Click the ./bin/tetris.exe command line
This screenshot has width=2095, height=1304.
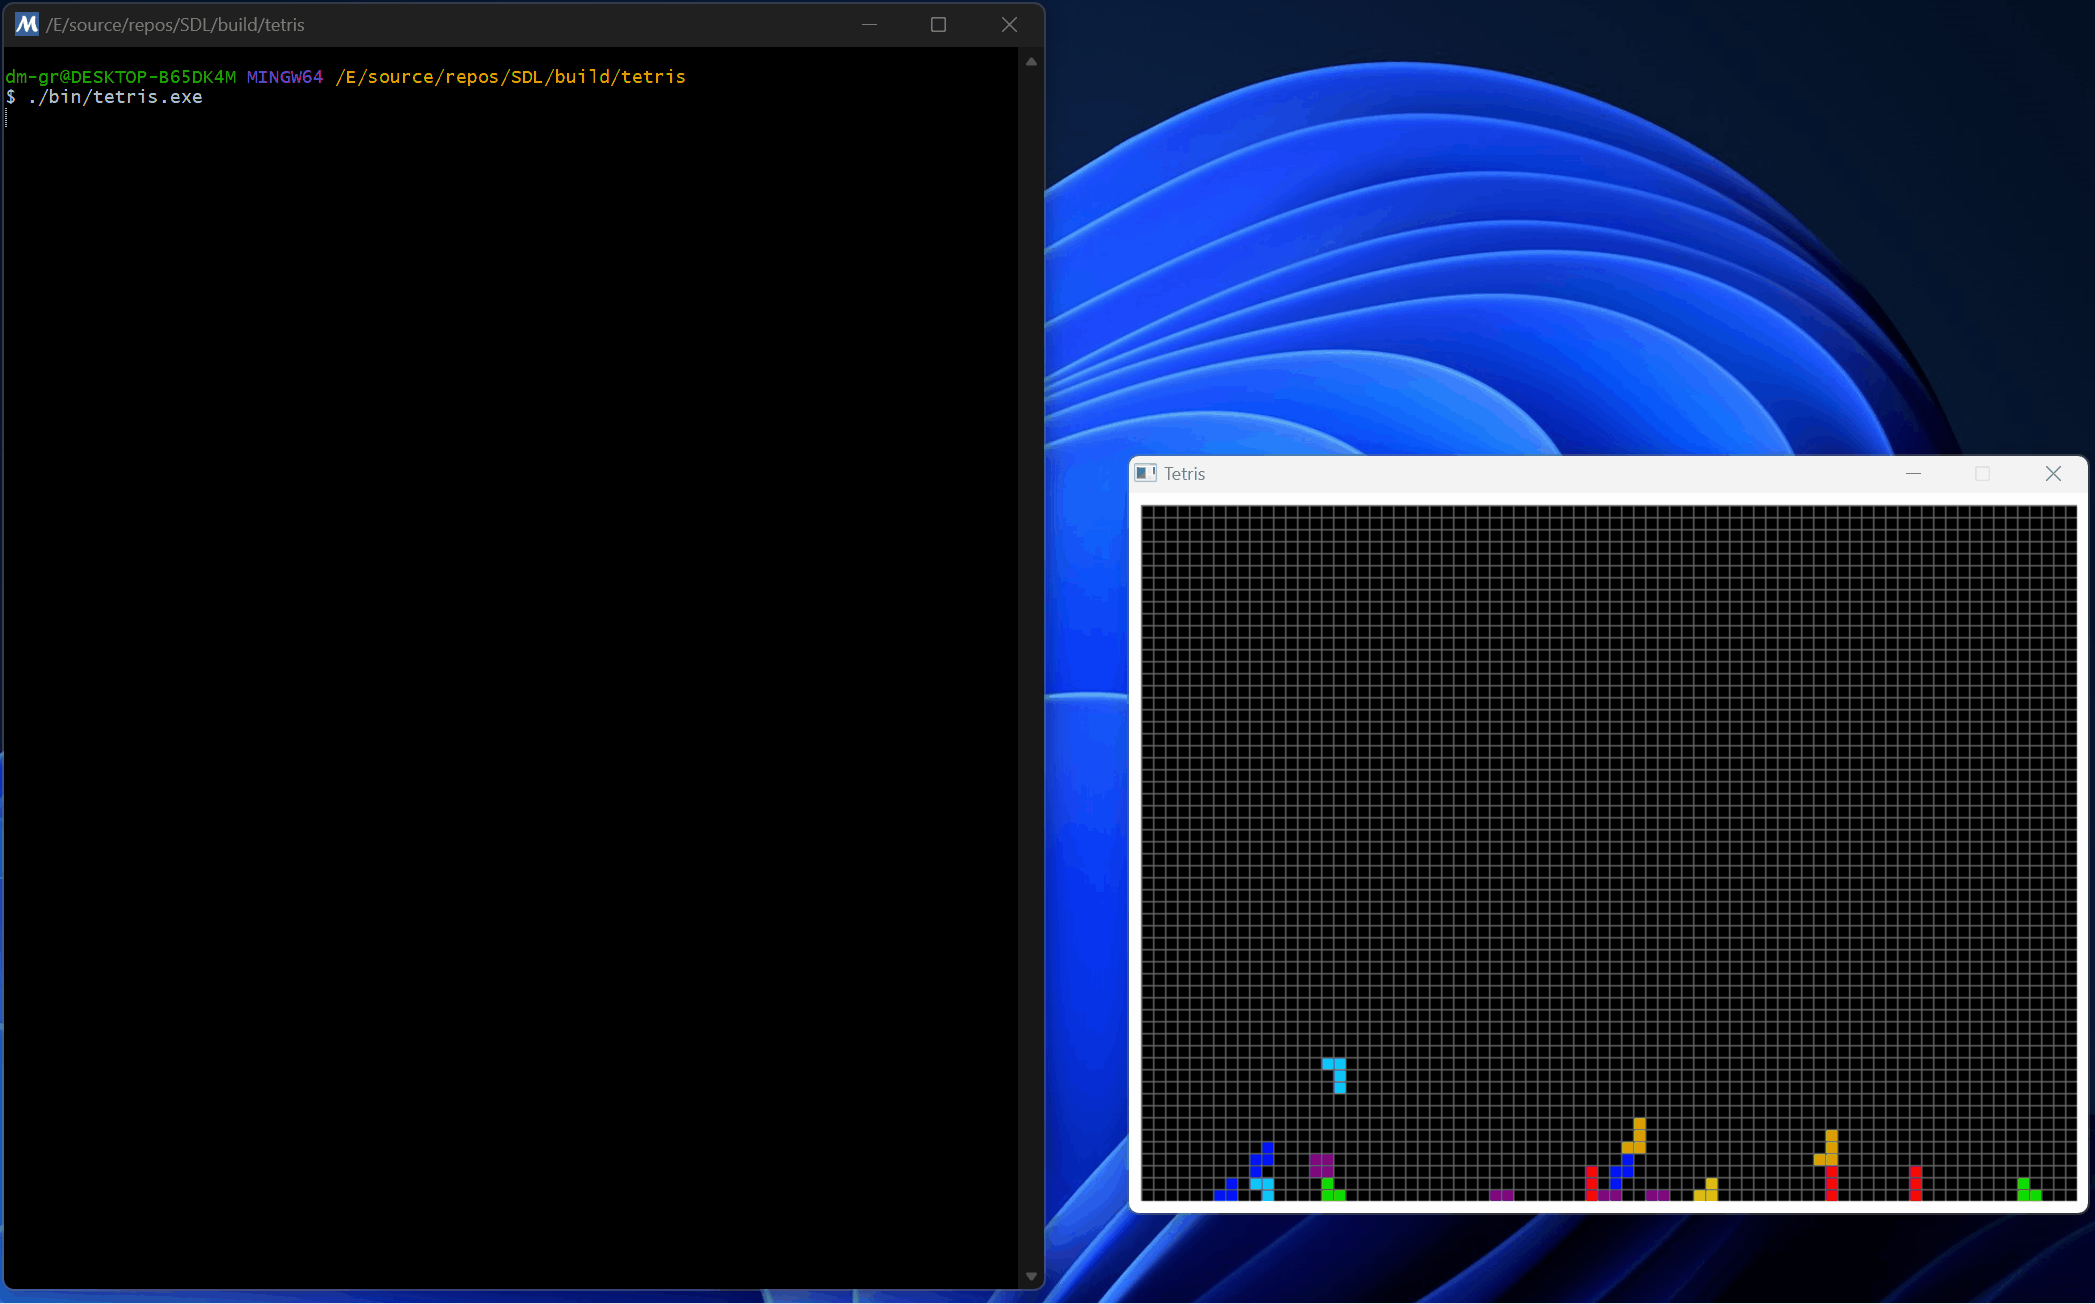(x=115, y=97)
